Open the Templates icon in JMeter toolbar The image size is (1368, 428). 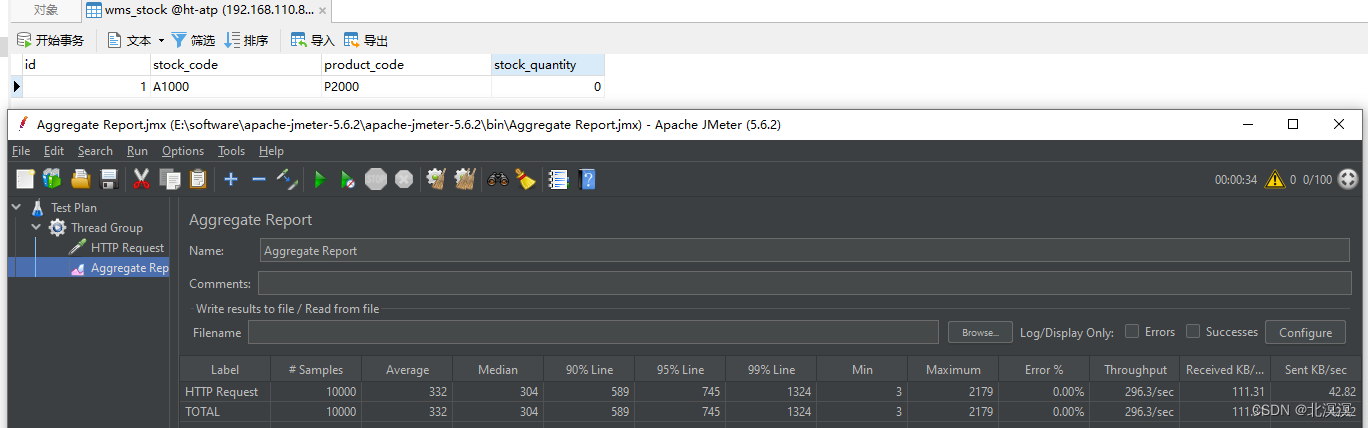52,179
